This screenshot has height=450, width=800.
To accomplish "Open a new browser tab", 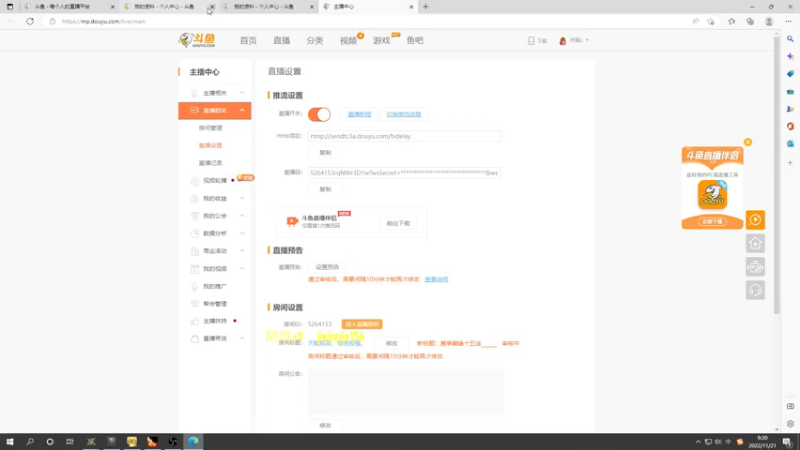I will (x=426, y=7).
